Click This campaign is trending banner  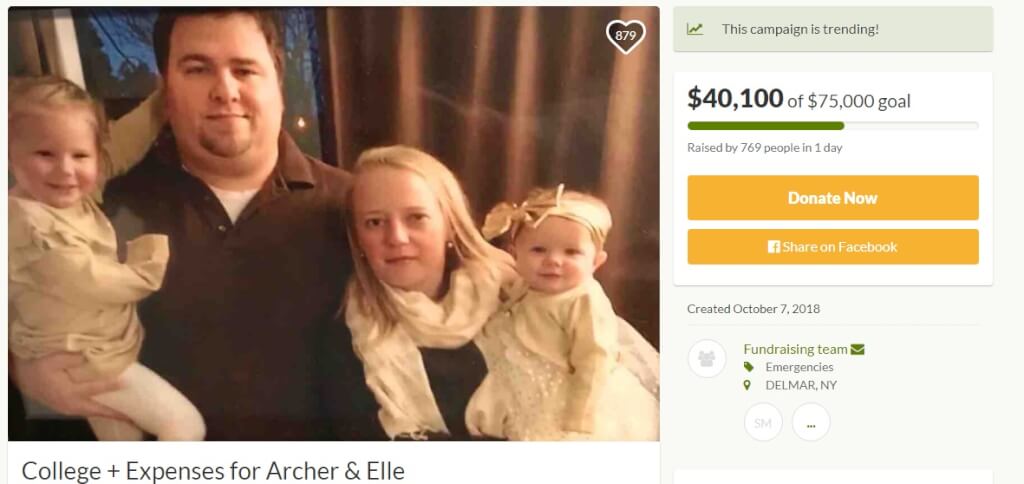point(833,29)
